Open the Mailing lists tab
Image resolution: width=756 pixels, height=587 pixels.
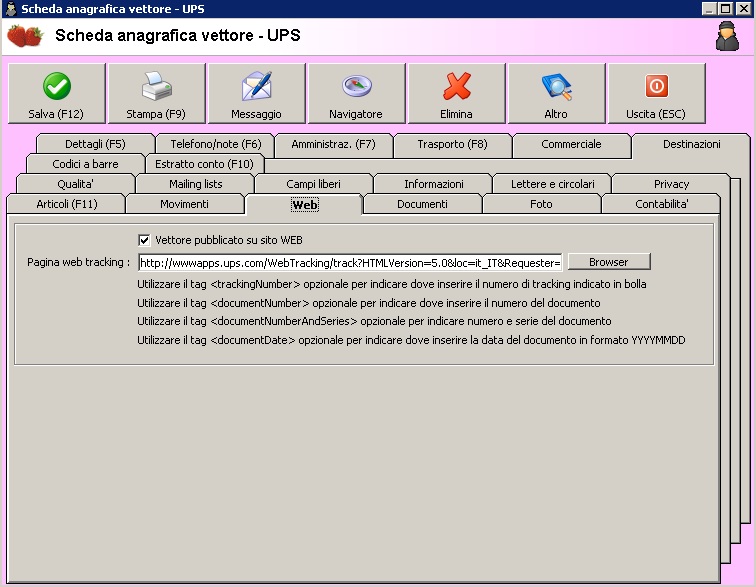tap(195, 184)
